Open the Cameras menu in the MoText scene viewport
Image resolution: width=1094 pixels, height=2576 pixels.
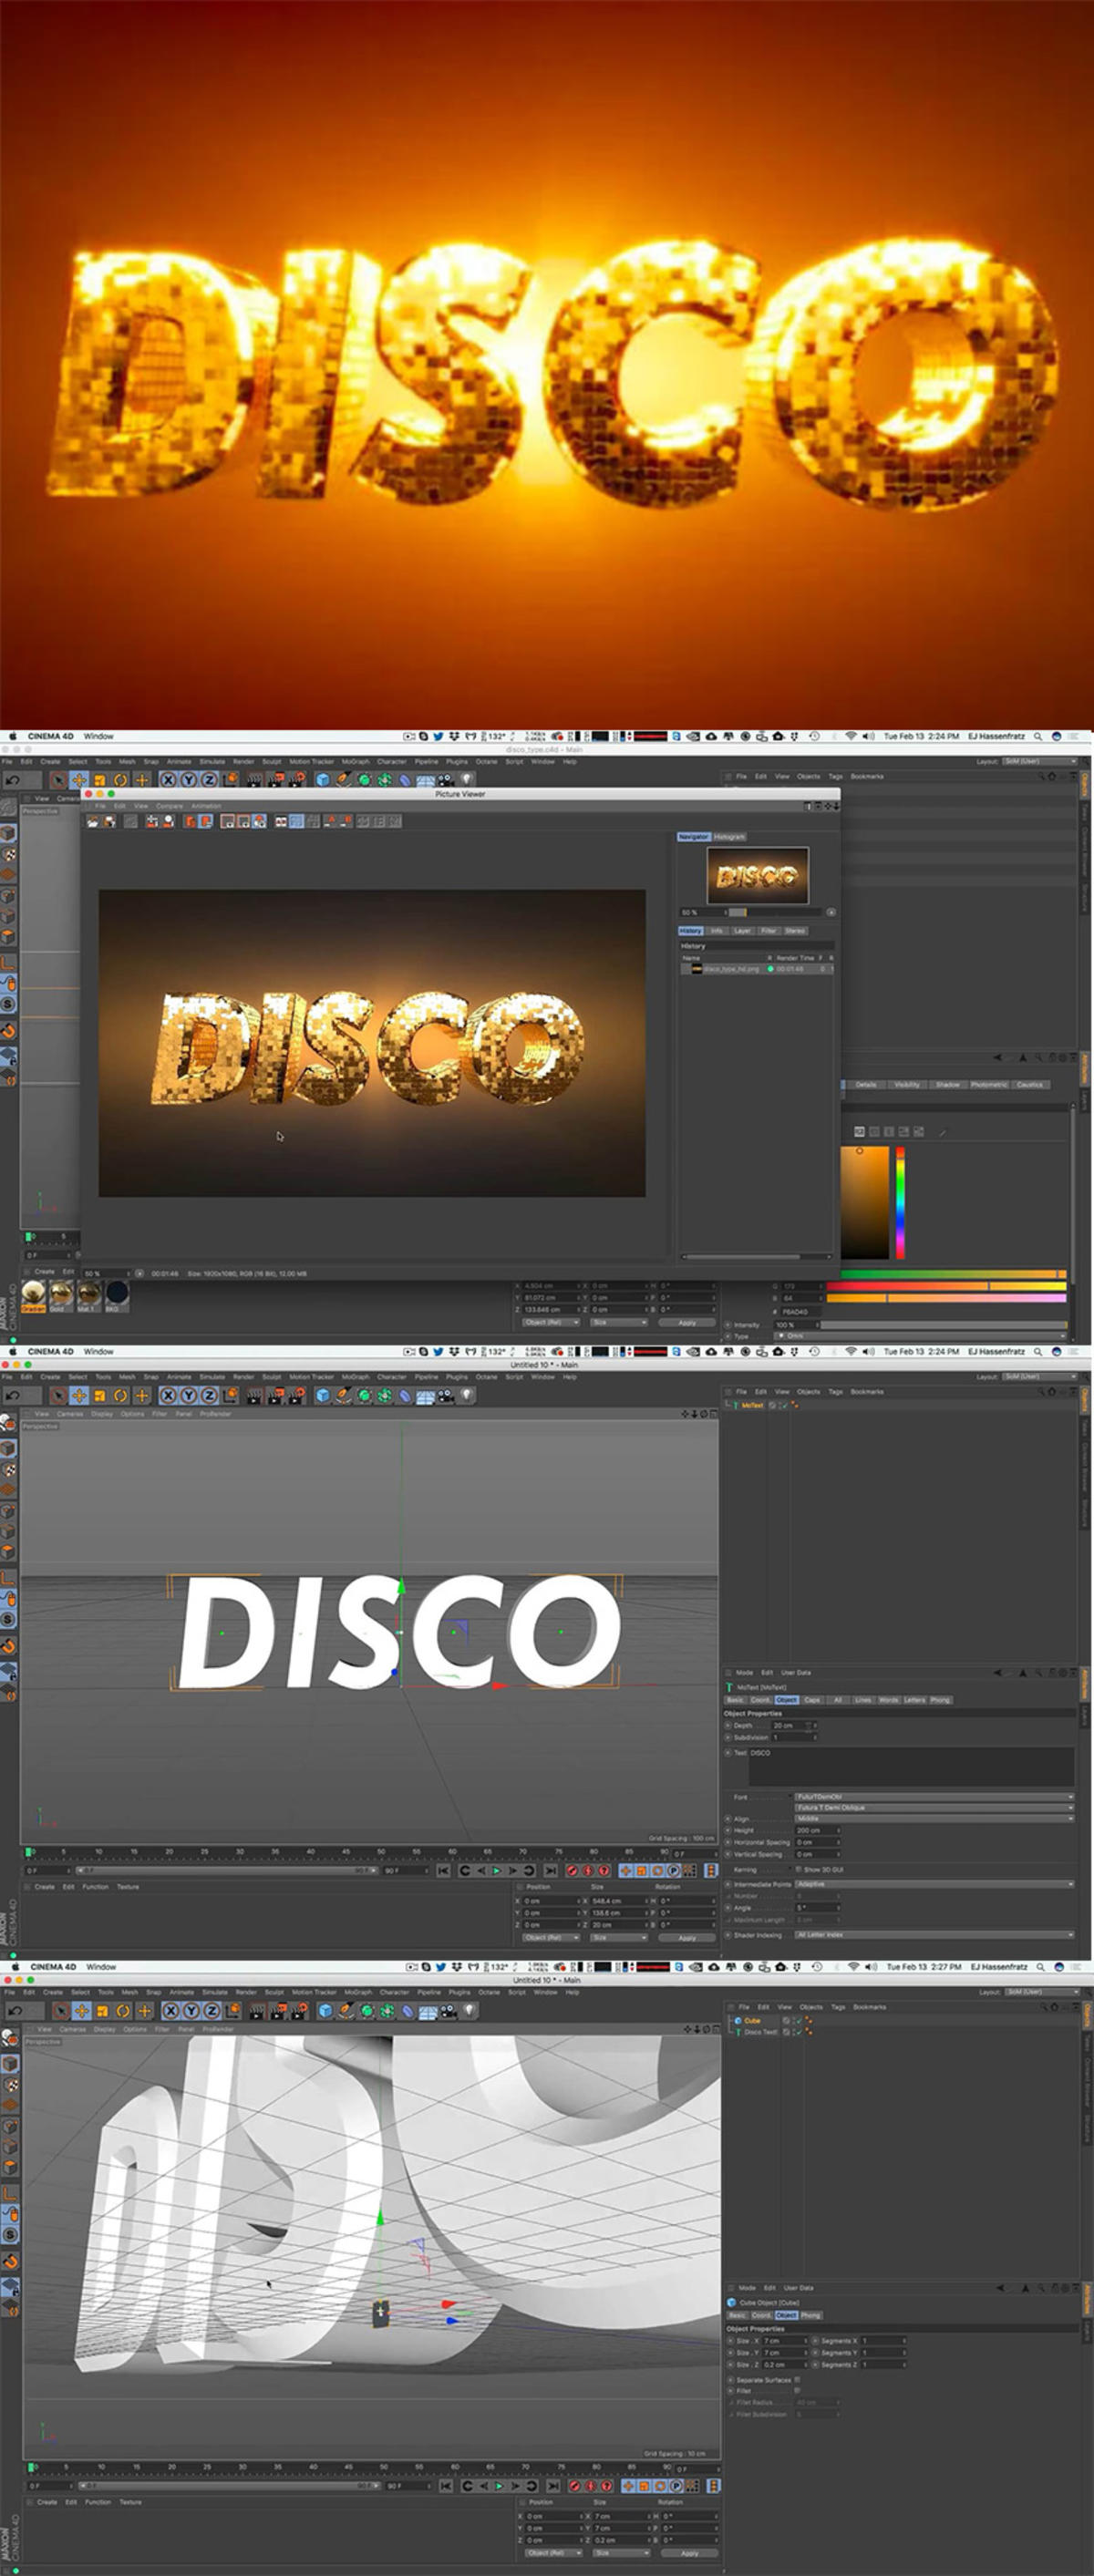(70, 1413)
